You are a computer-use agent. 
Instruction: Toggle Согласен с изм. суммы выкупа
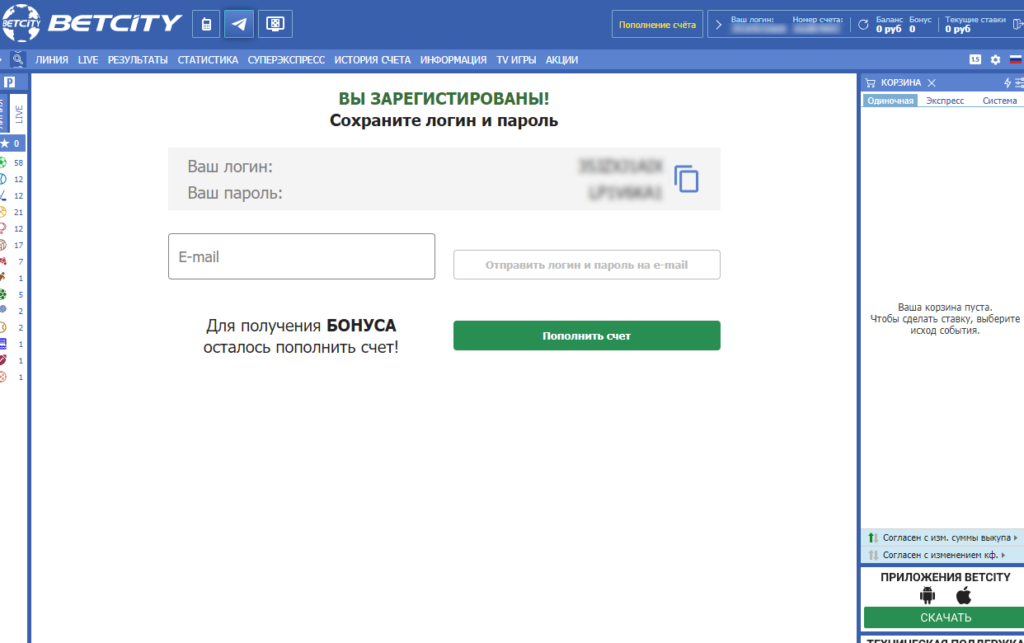[942, 538]
